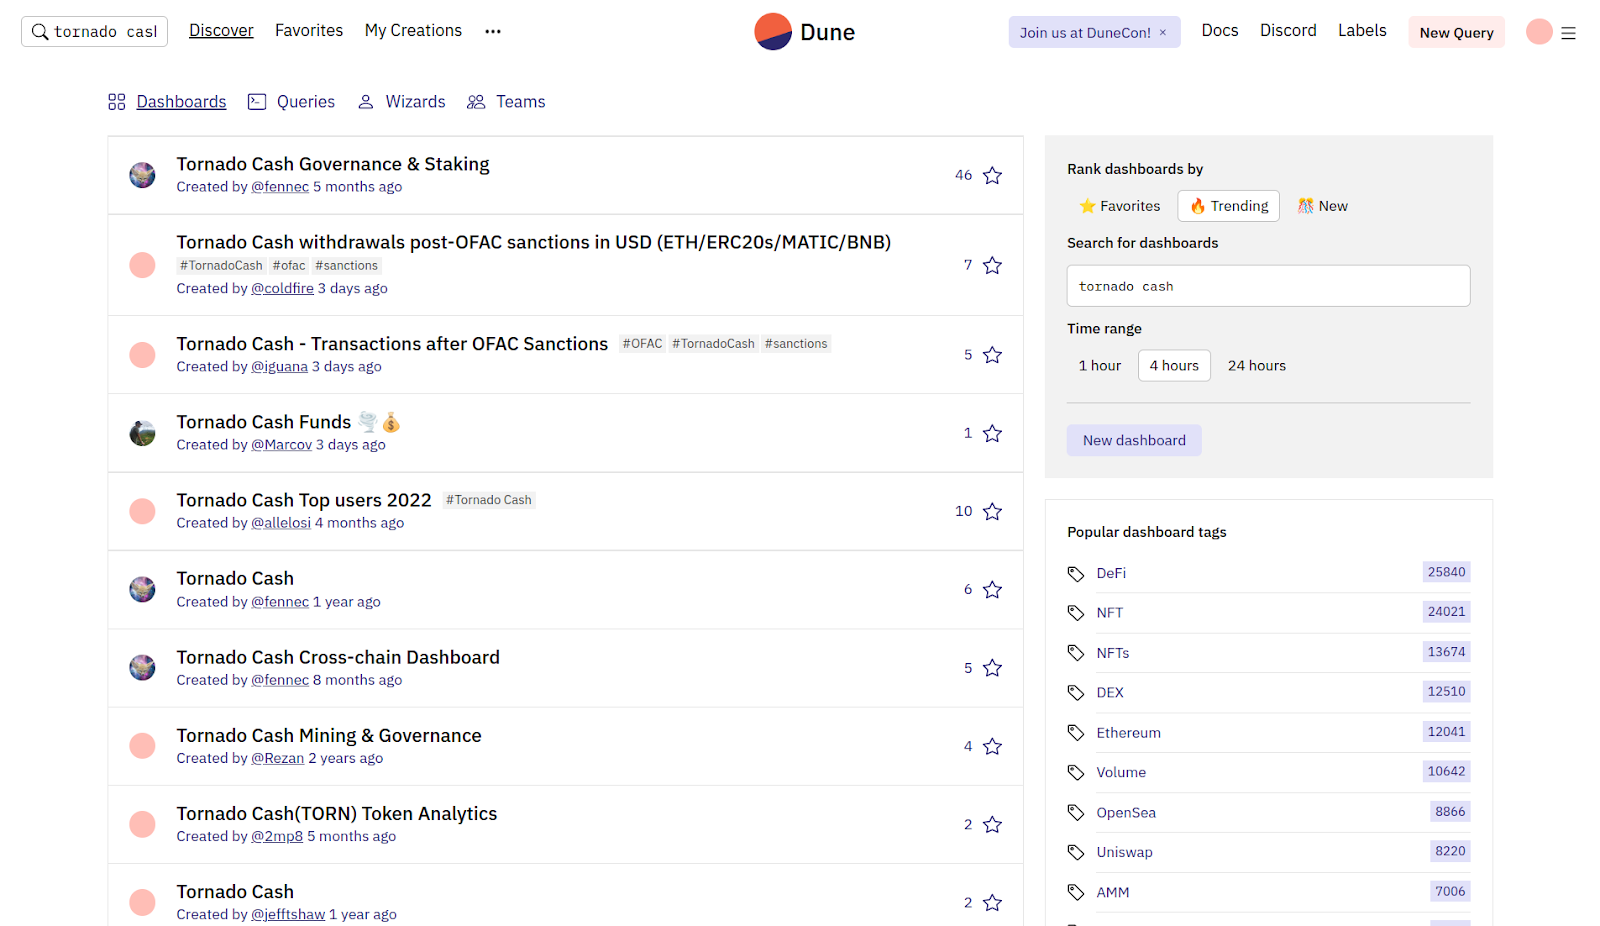Rank dashboards by Favorites
Image resolution: width=1600 pixels, height=926 pixels.
[x=1120, y=206]
